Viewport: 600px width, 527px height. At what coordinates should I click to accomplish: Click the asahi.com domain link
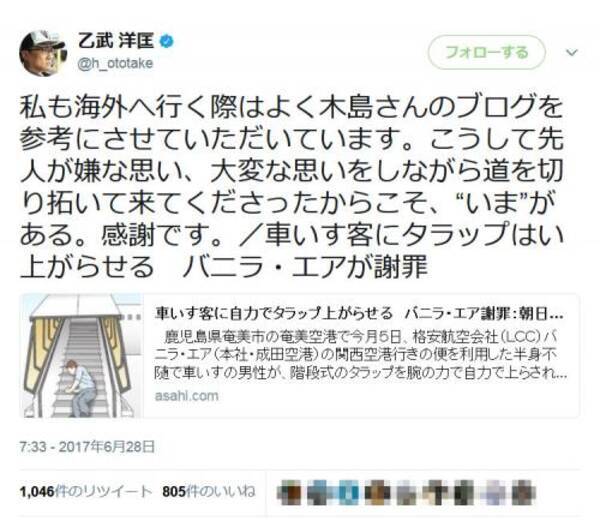tap(186, 395)
